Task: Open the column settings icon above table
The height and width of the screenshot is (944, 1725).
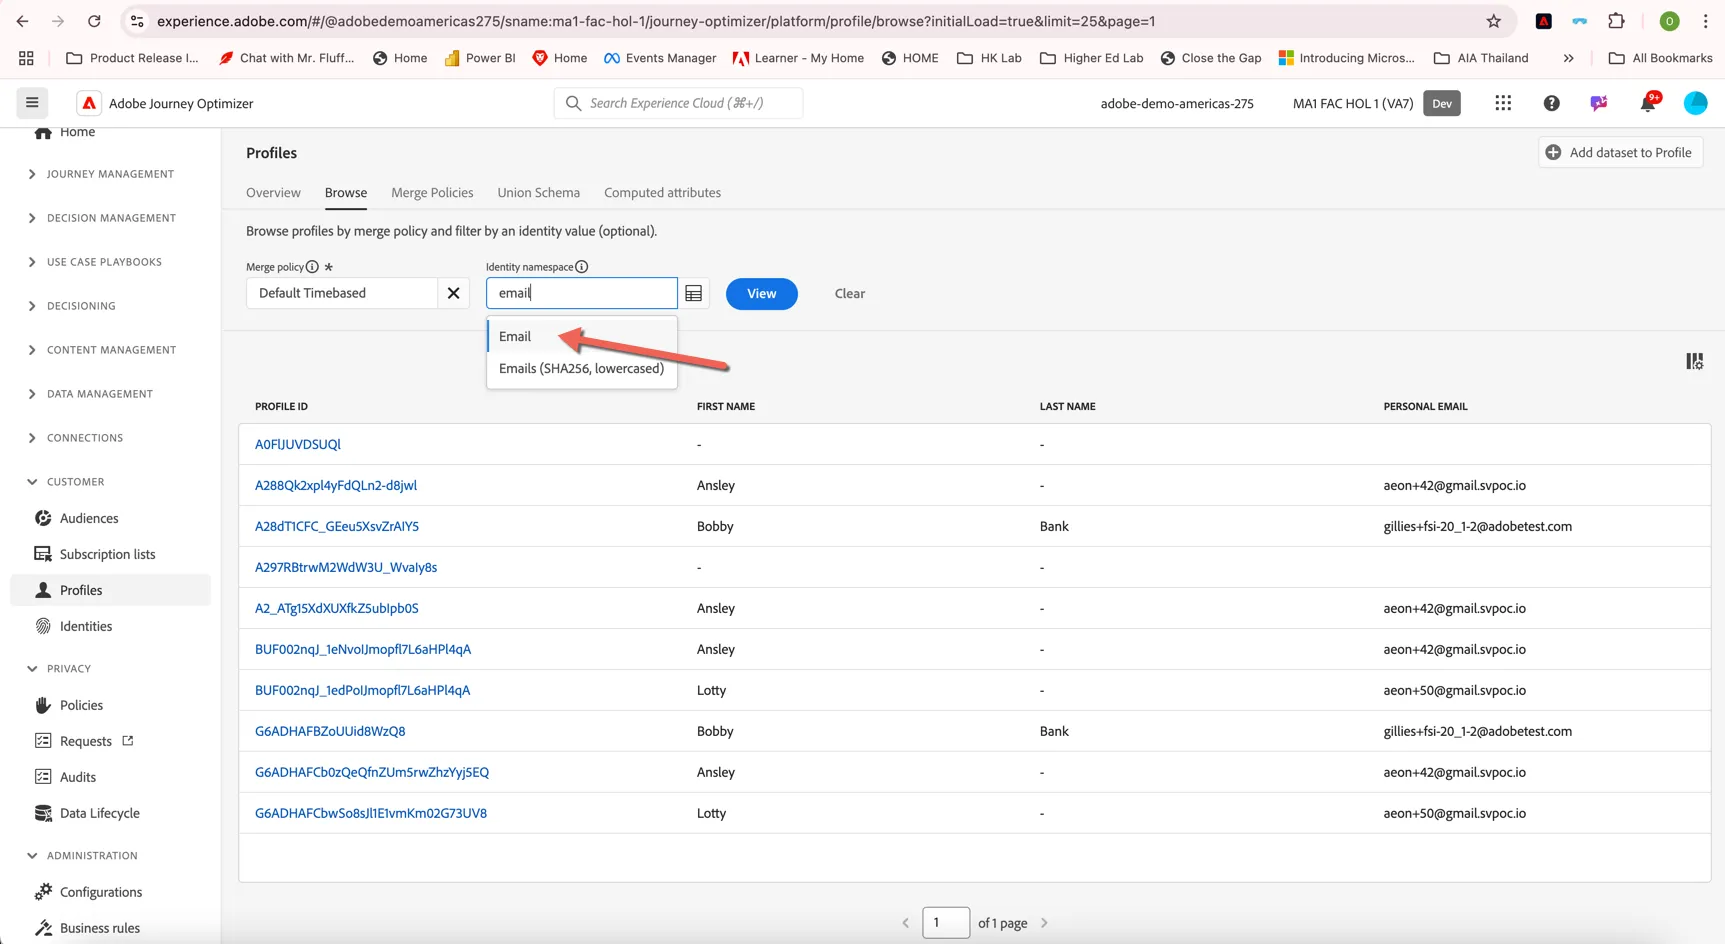Action: (1694, 361)
